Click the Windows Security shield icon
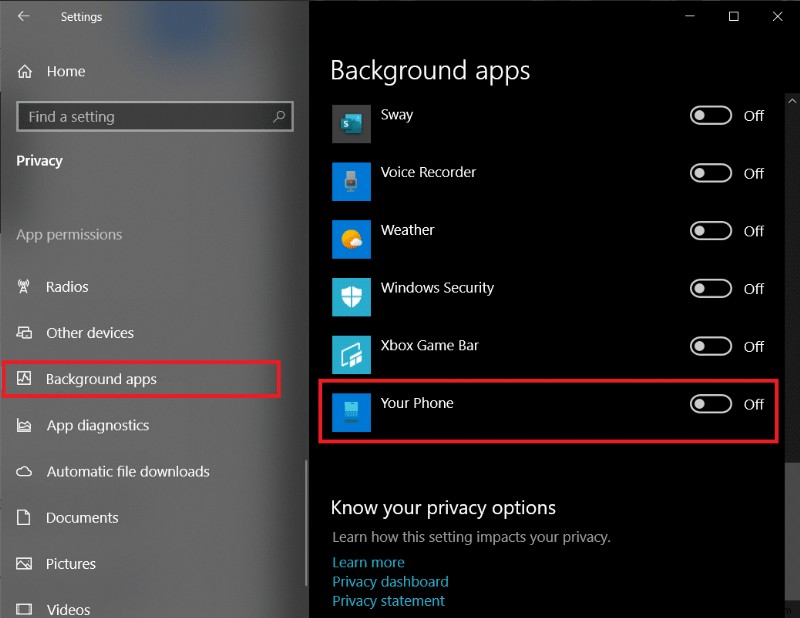 [352, 297]
